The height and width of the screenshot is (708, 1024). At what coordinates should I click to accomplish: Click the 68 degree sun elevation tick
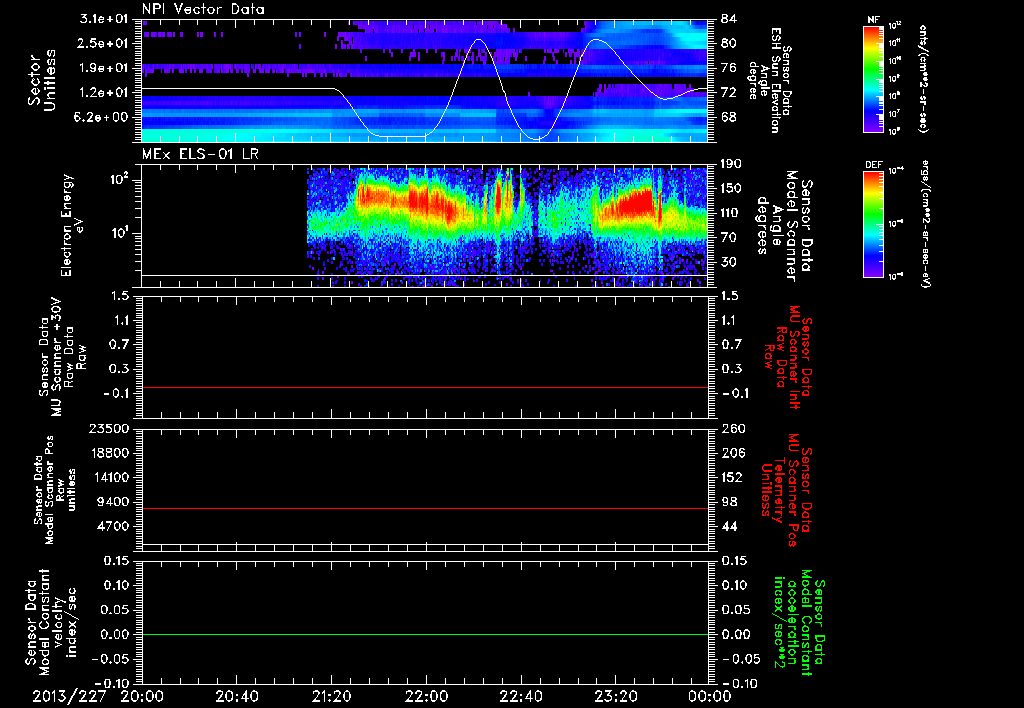729,118
